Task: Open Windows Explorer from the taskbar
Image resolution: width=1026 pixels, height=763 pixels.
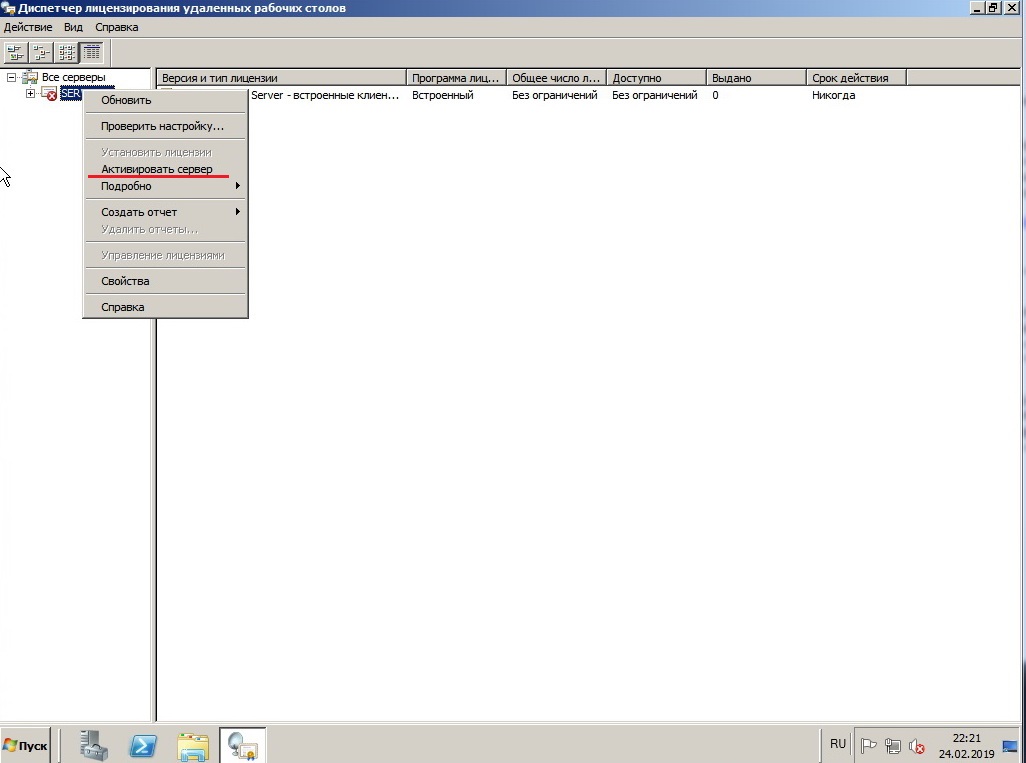Action: (x=193, y=745)
